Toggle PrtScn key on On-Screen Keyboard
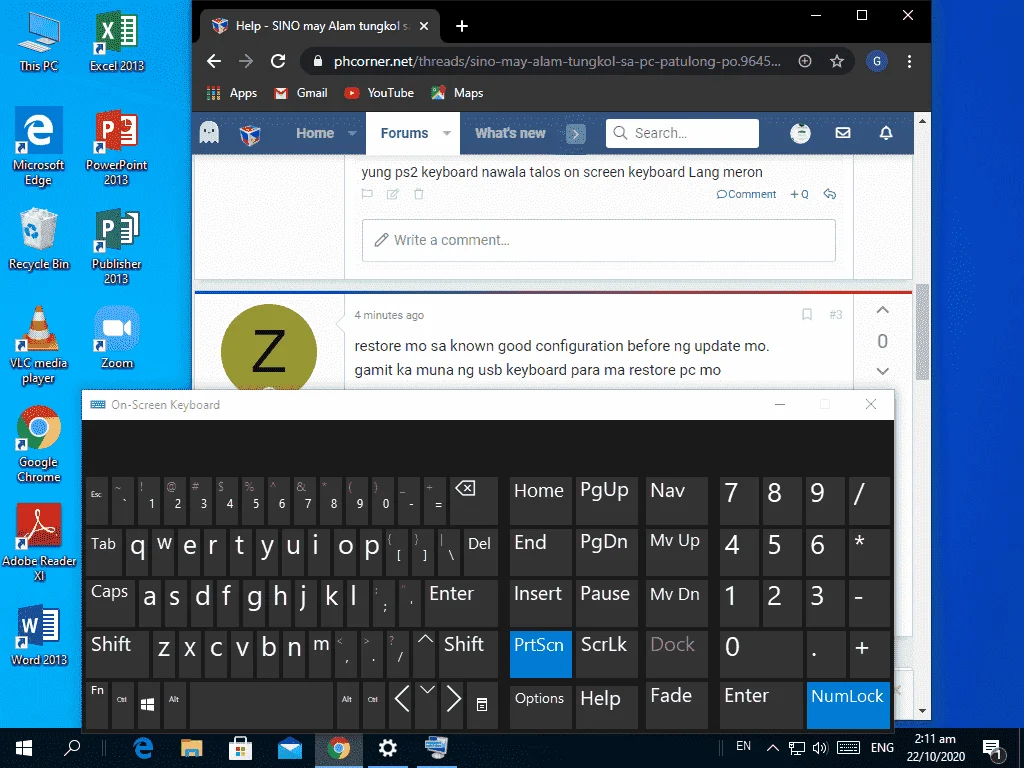 (x=540, y=654)
